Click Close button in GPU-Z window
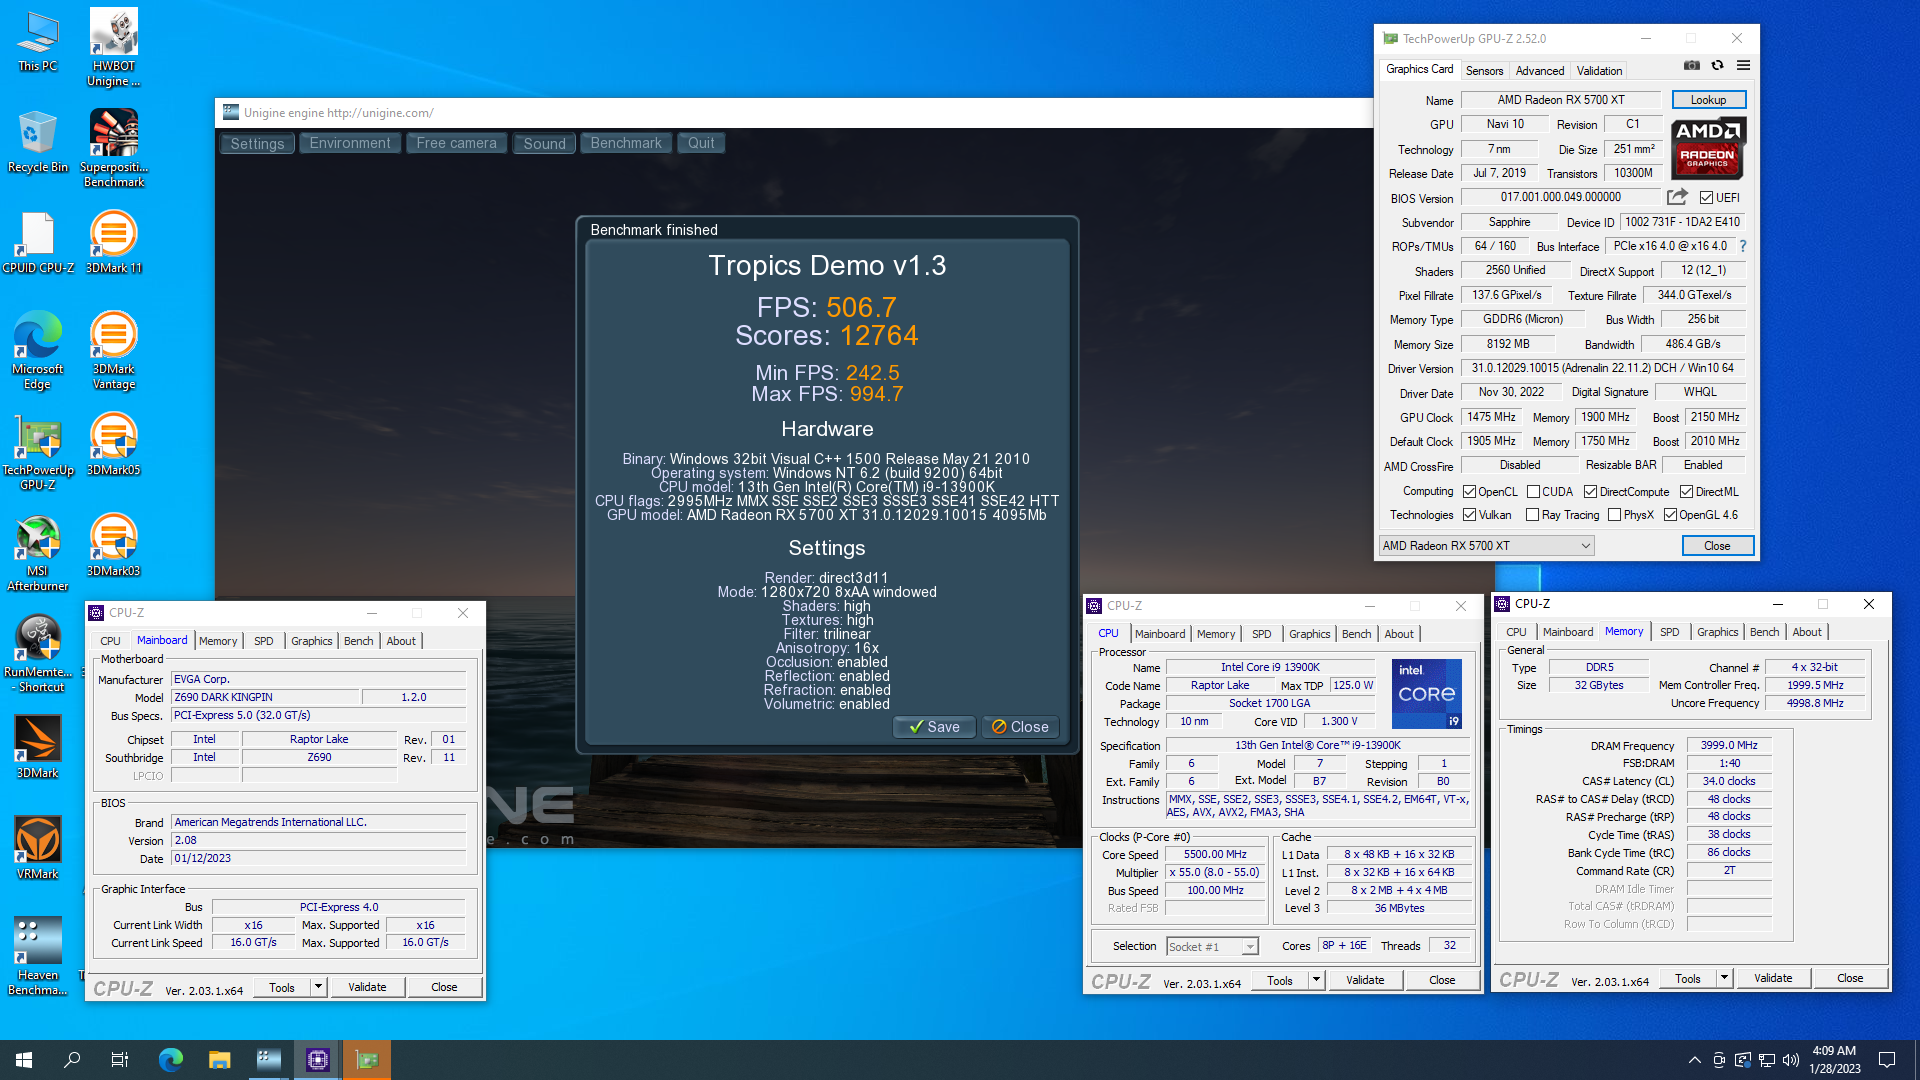Viewport: 1920px width, 1080px height. [1717, 546]
